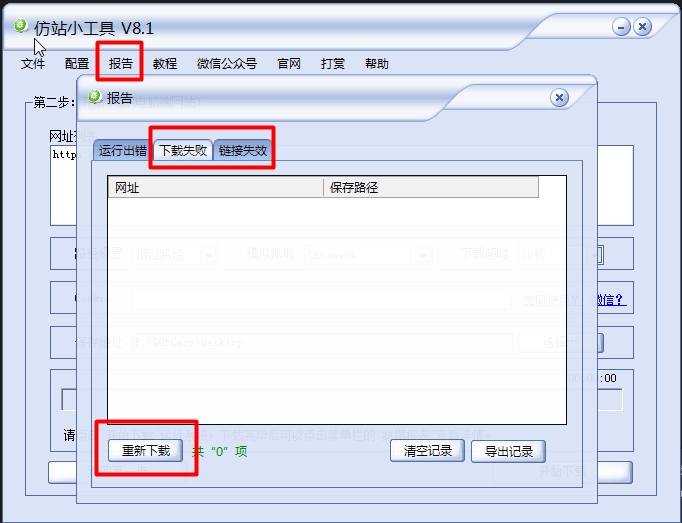The width and height of the screenshot is (682, 523).
Task: Close the 报告 dialog
Action: (x=559, y=97)
